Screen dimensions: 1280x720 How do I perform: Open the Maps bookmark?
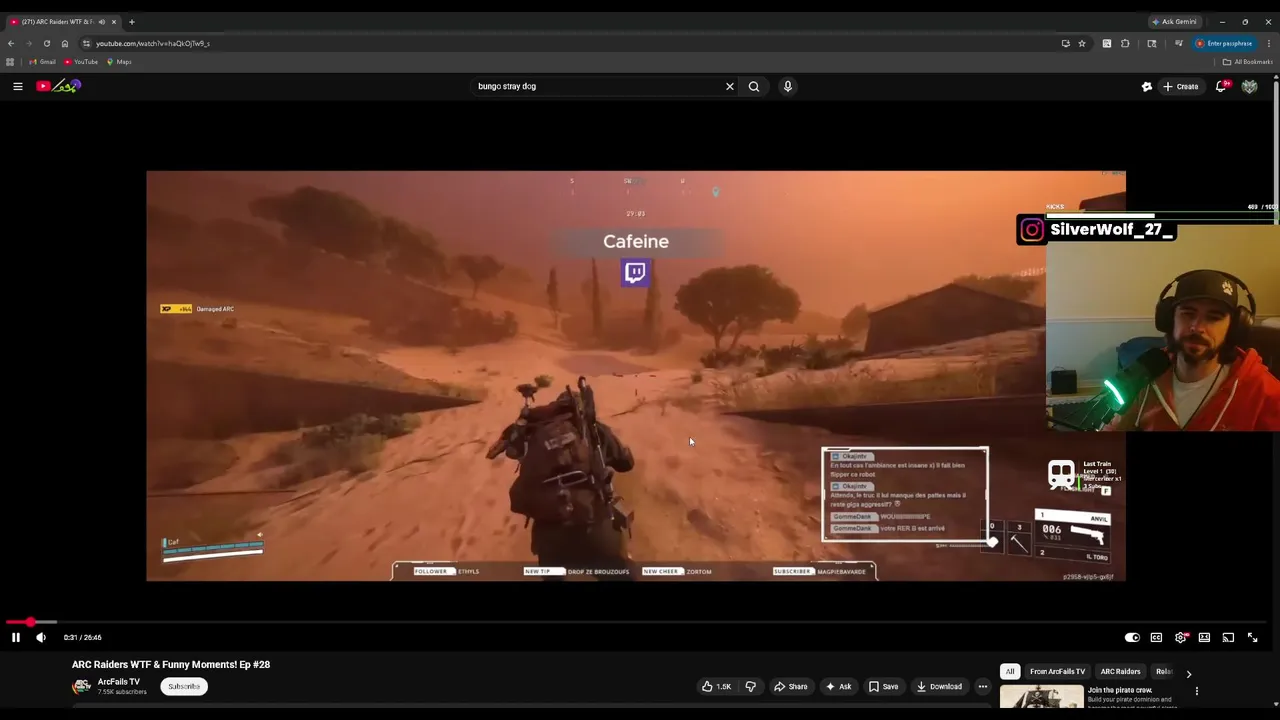pos(119,62)
